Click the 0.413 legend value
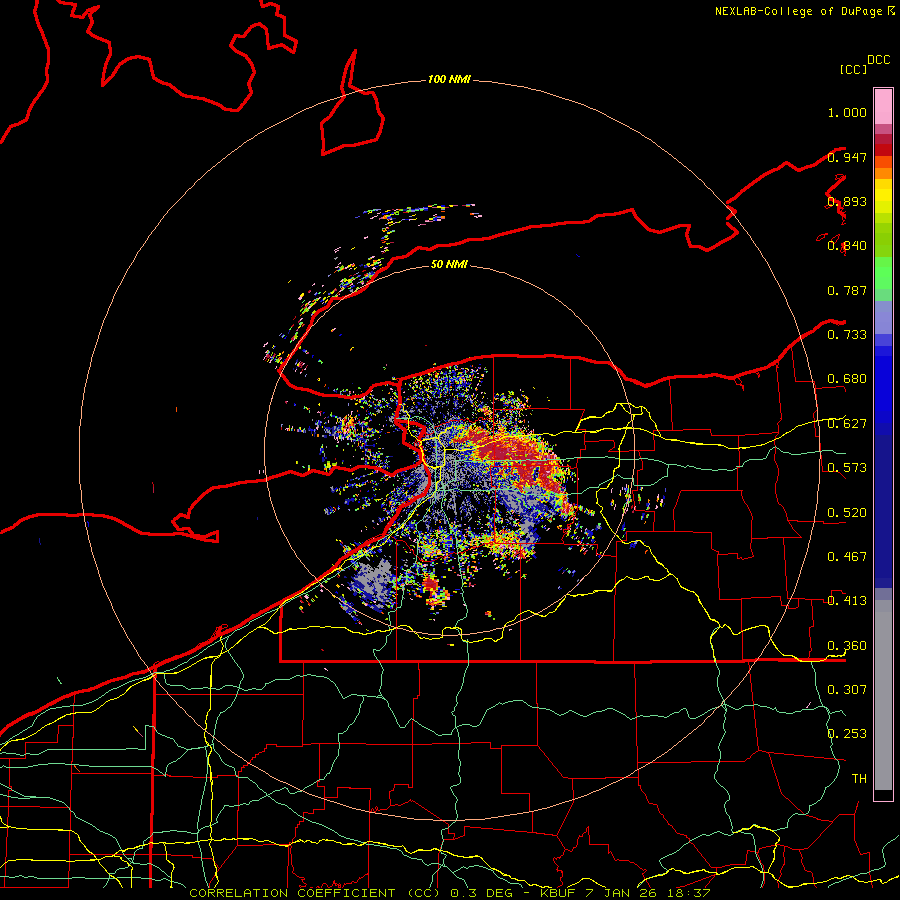900x900 pixels. point(847,601)
